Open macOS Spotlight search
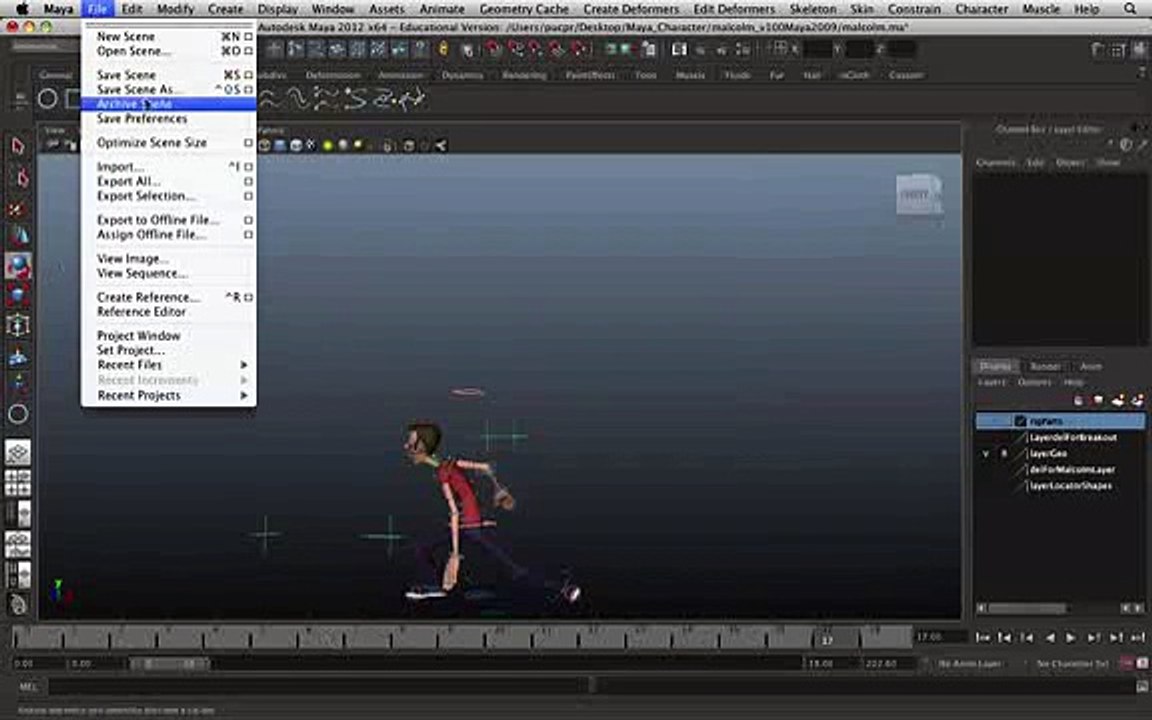This screenshot has height=720, width=1152. click(x=1130, y=9)
